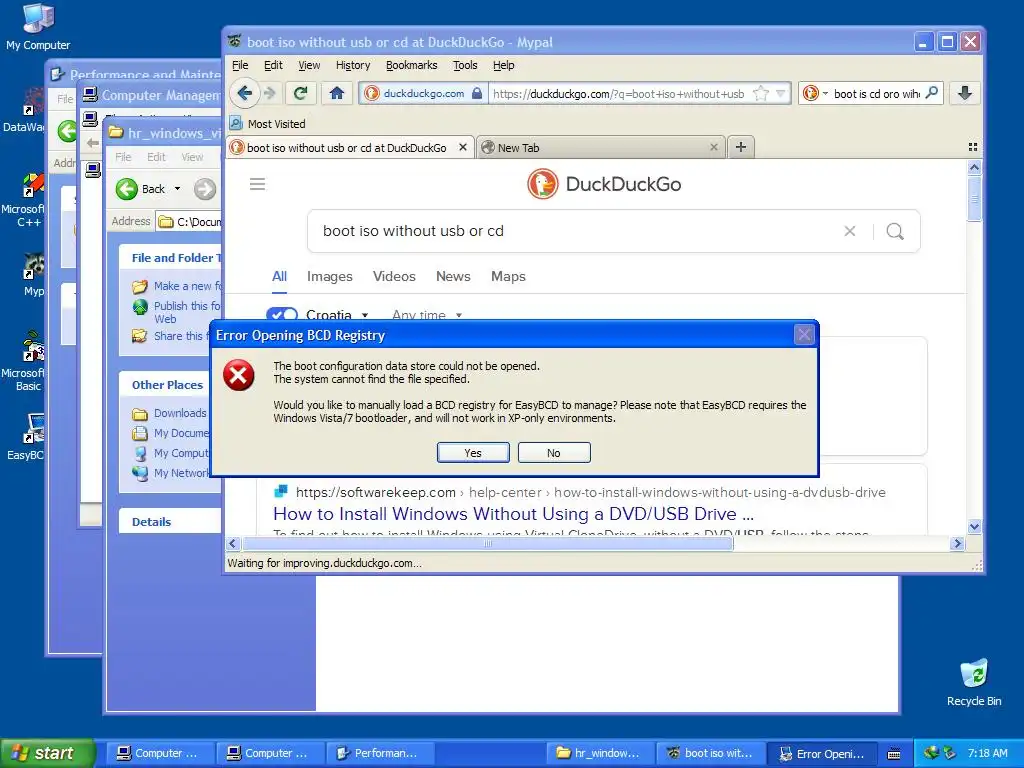Open the Any time filter dropdown
The width and height of the screenshot is (1024, 768).
coord(427,314)
